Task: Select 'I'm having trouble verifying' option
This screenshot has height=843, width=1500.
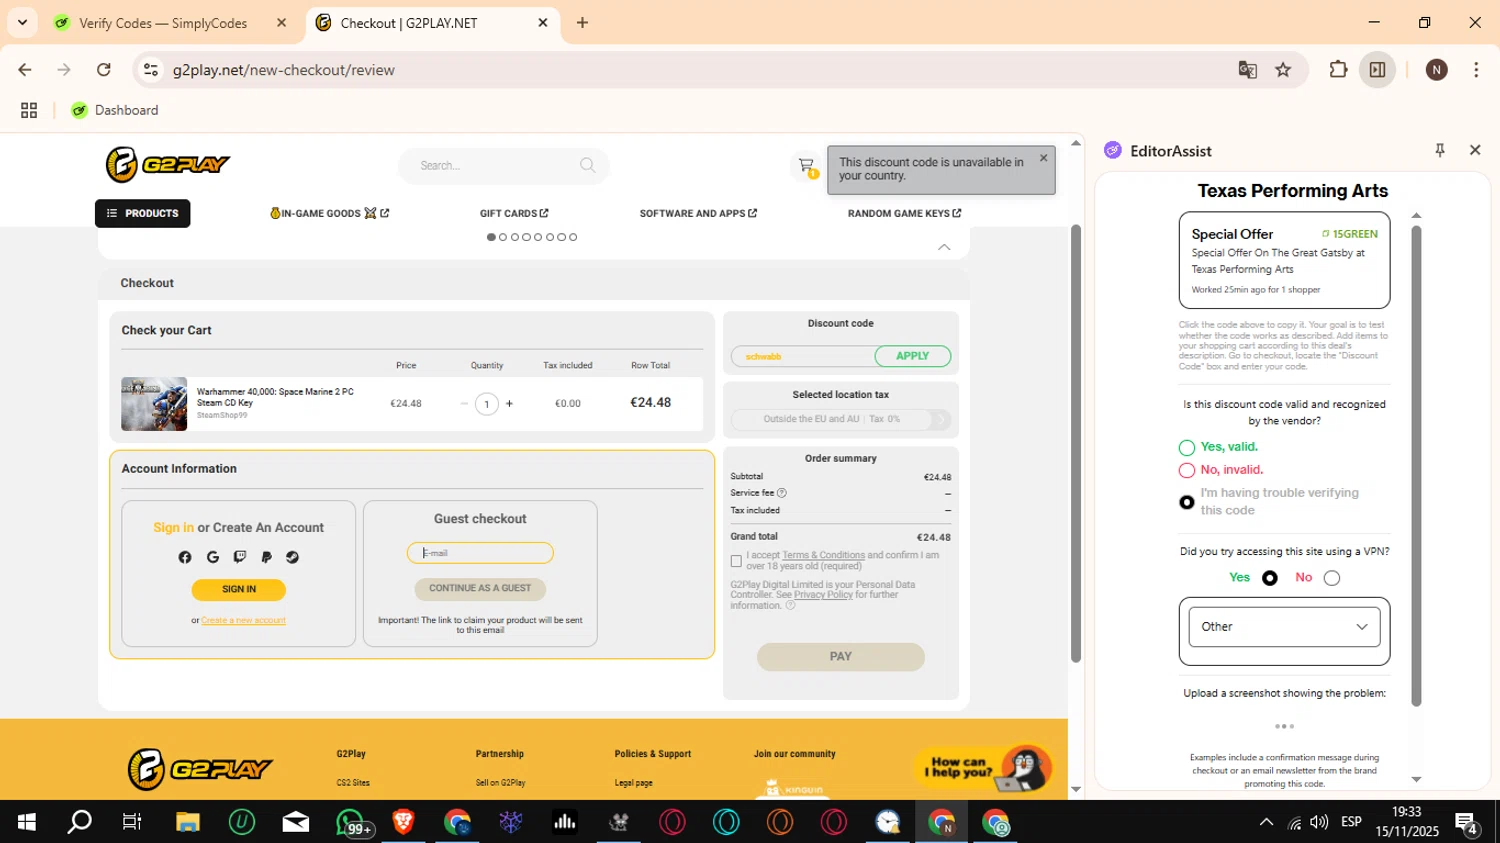Action: pos(1187,502)
